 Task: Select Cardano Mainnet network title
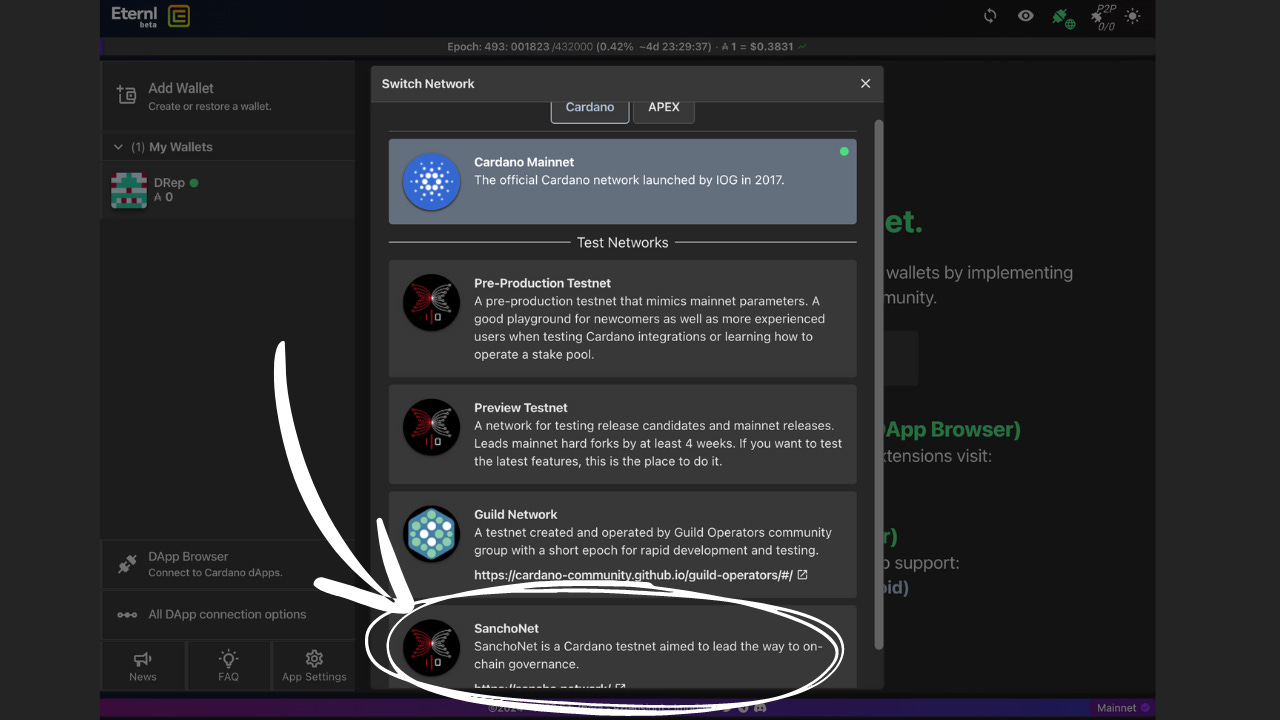pos(524,162)
